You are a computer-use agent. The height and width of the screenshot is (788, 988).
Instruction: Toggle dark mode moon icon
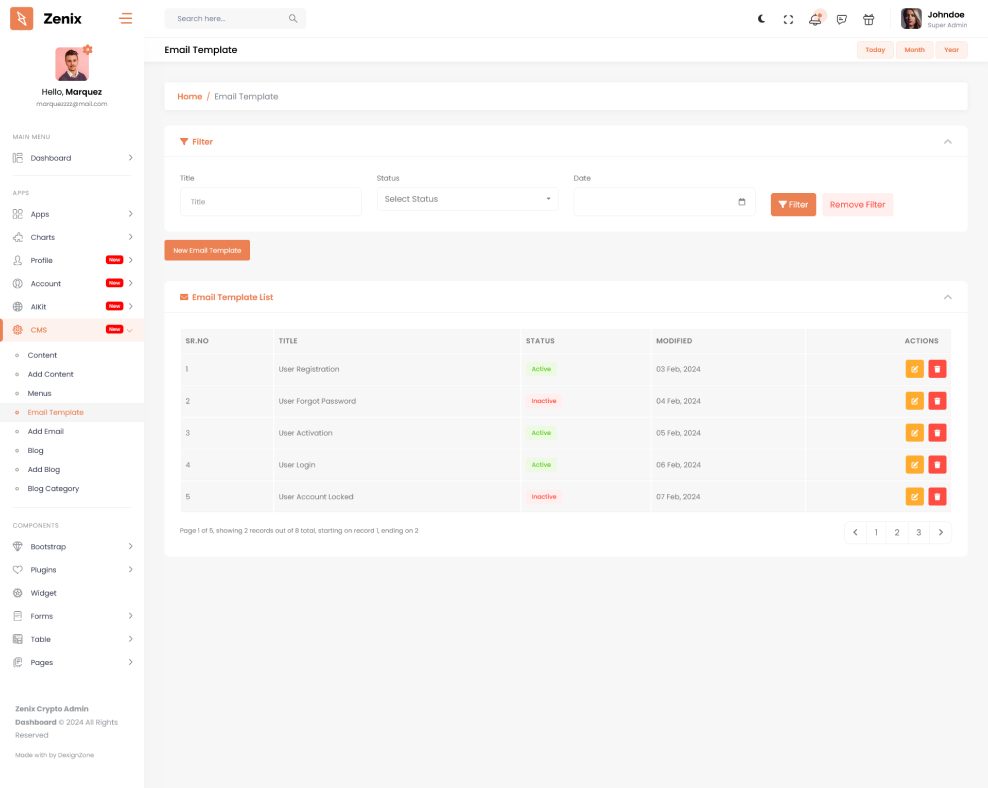click(761, 19)
